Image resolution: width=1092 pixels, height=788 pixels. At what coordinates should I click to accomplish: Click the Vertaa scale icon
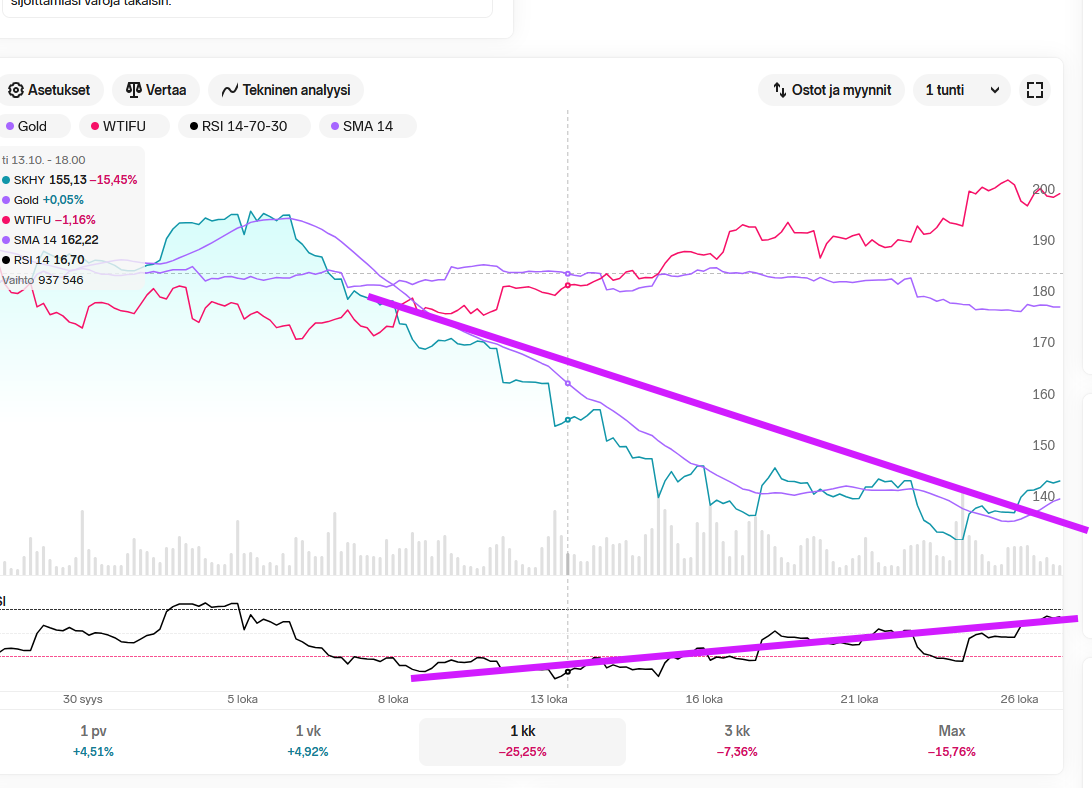point(133,90)
